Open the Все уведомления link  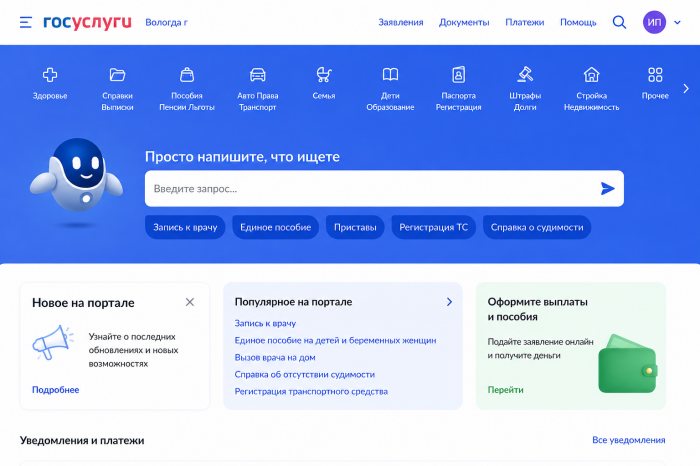coord(629,440)
